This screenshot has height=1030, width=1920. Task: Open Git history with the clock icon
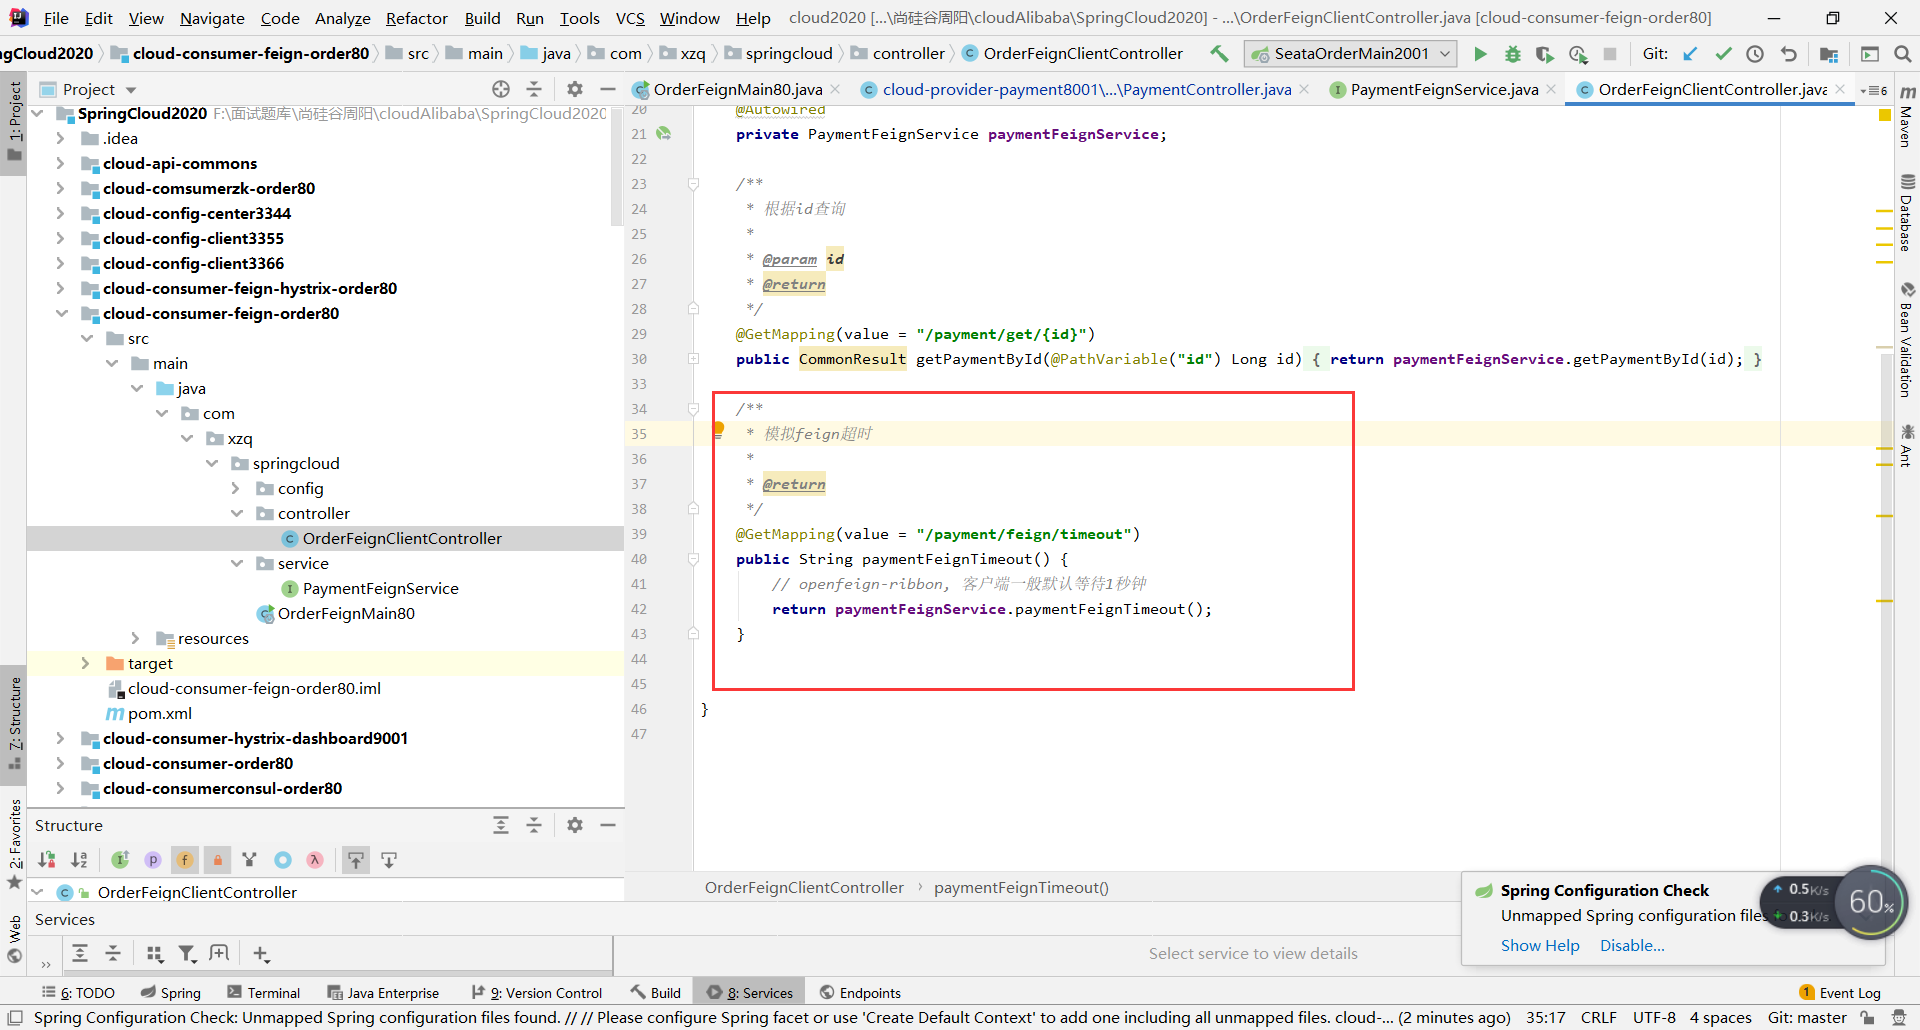click(1755, 54)
